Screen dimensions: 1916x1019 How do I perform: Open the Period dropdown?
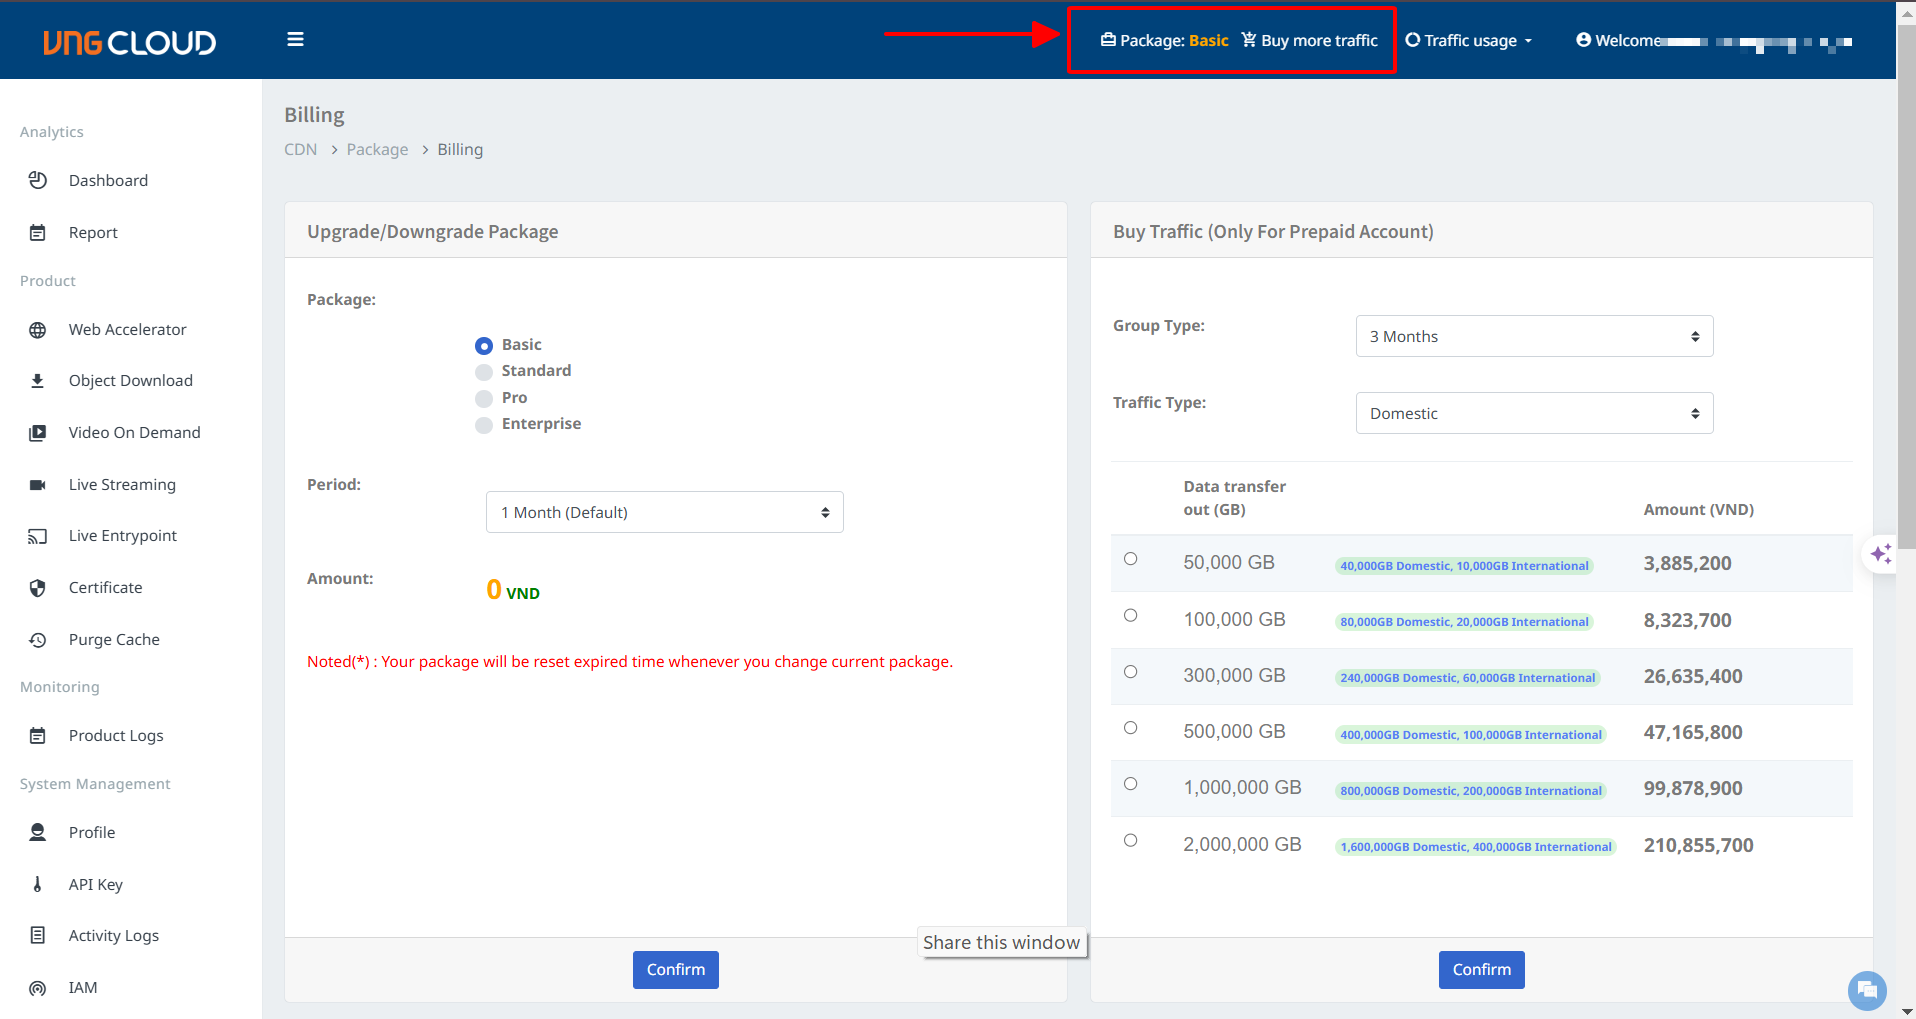tap(664, 512)
